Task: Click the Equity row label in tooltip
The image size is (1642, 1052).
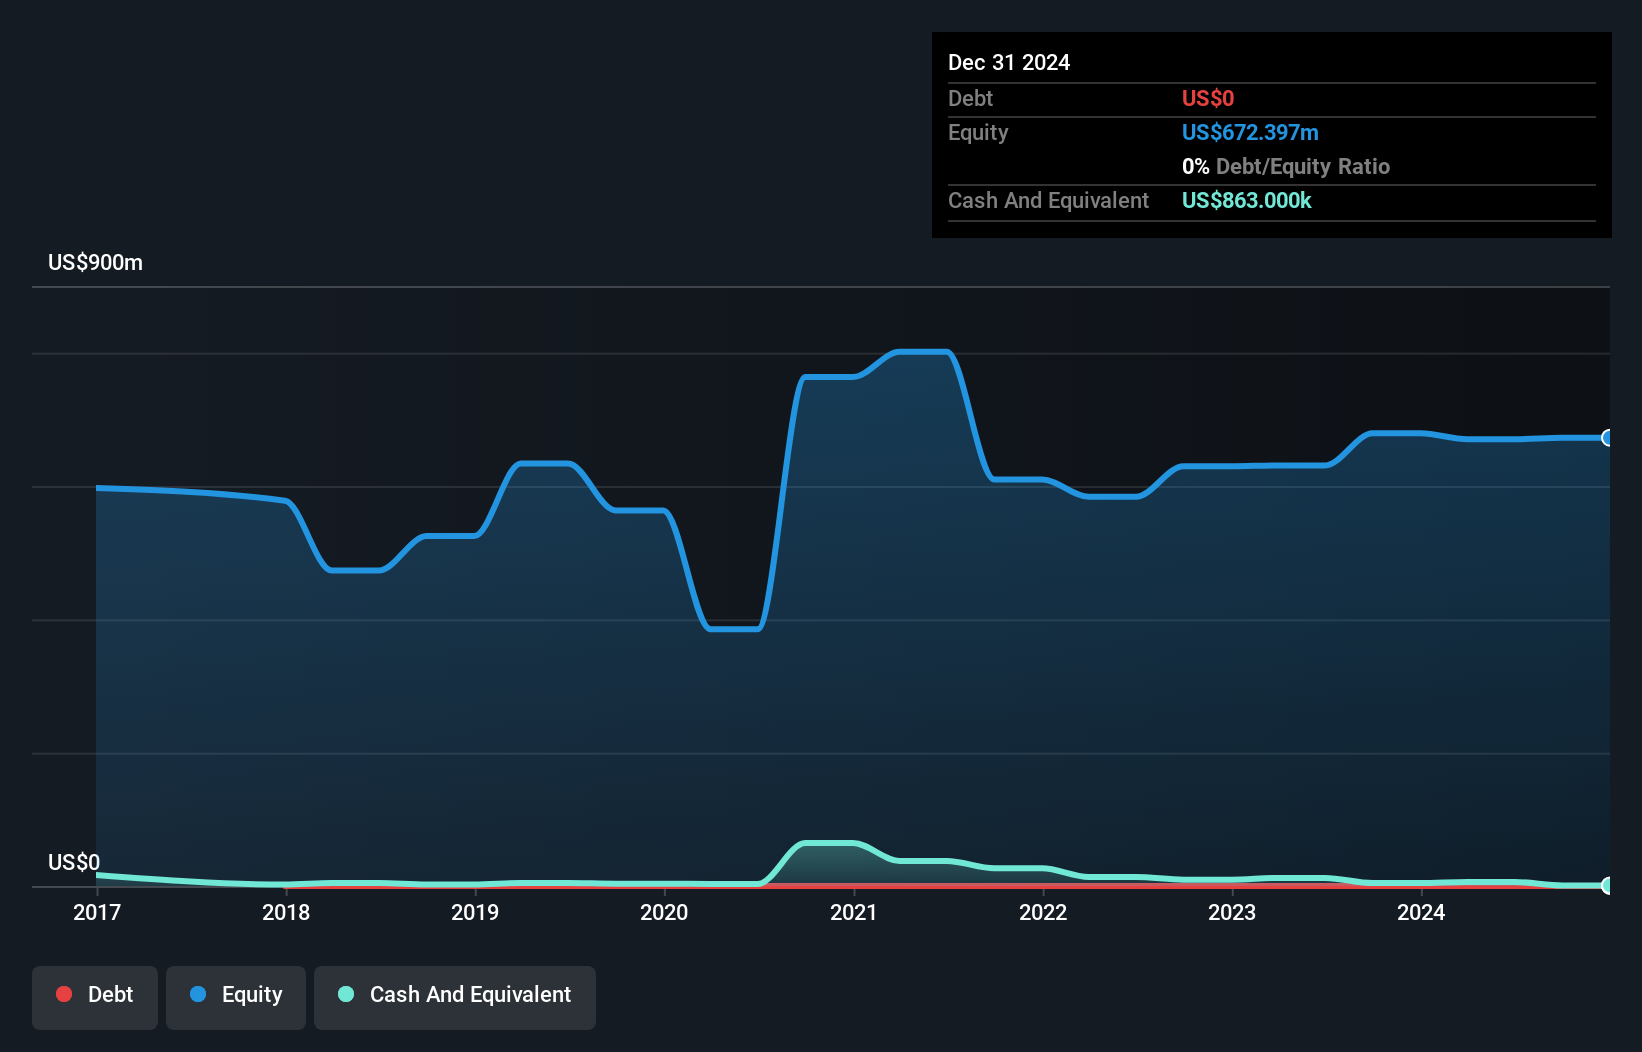Action: (x=978, y=132)
